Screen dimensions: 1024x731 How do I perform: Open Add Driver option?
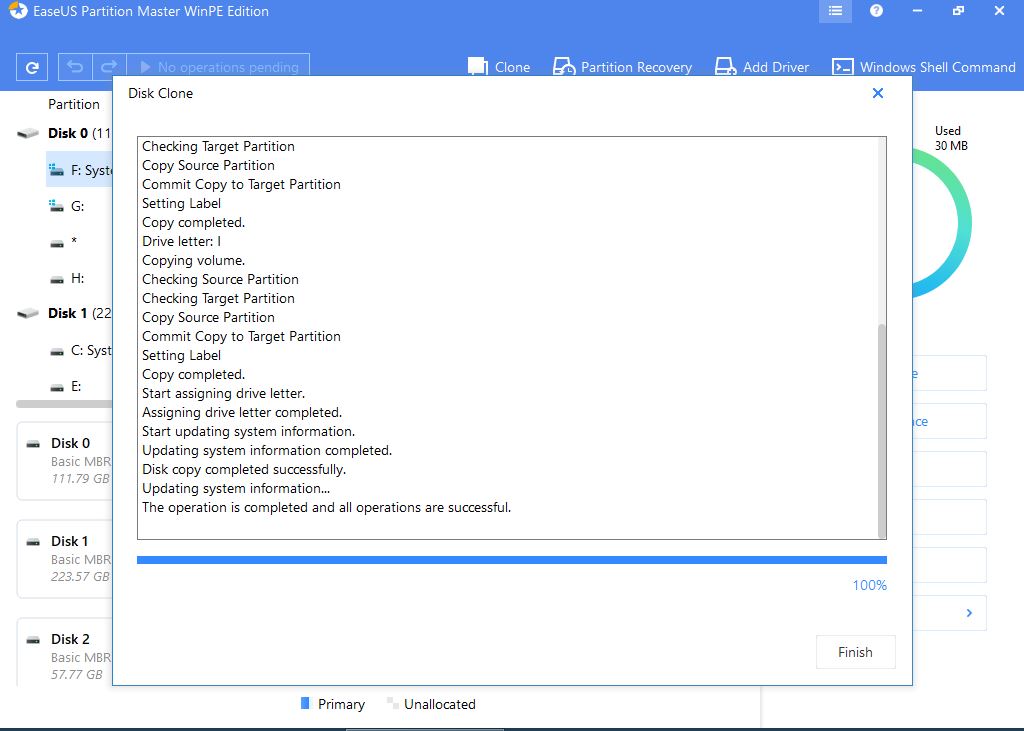click(x=762, y=67)
